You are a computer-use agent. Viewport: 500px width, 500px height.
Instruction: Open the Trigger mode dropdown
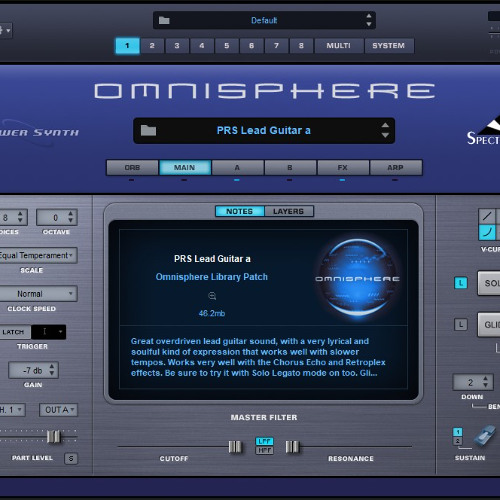point(49,332)
